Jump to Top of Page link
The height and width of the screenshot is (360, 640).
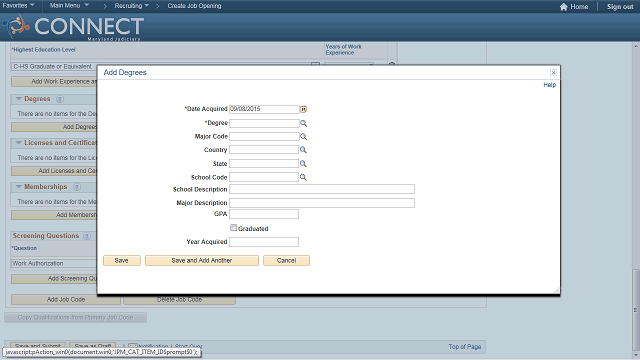click(464, 347)
